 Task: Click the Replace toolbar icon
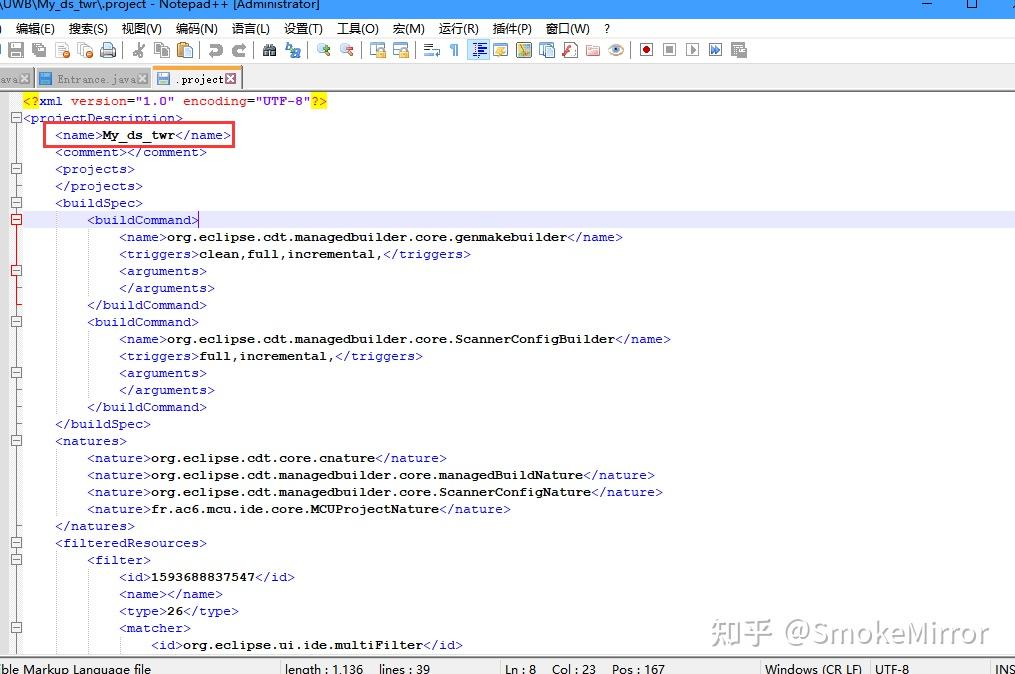point(291,49)
